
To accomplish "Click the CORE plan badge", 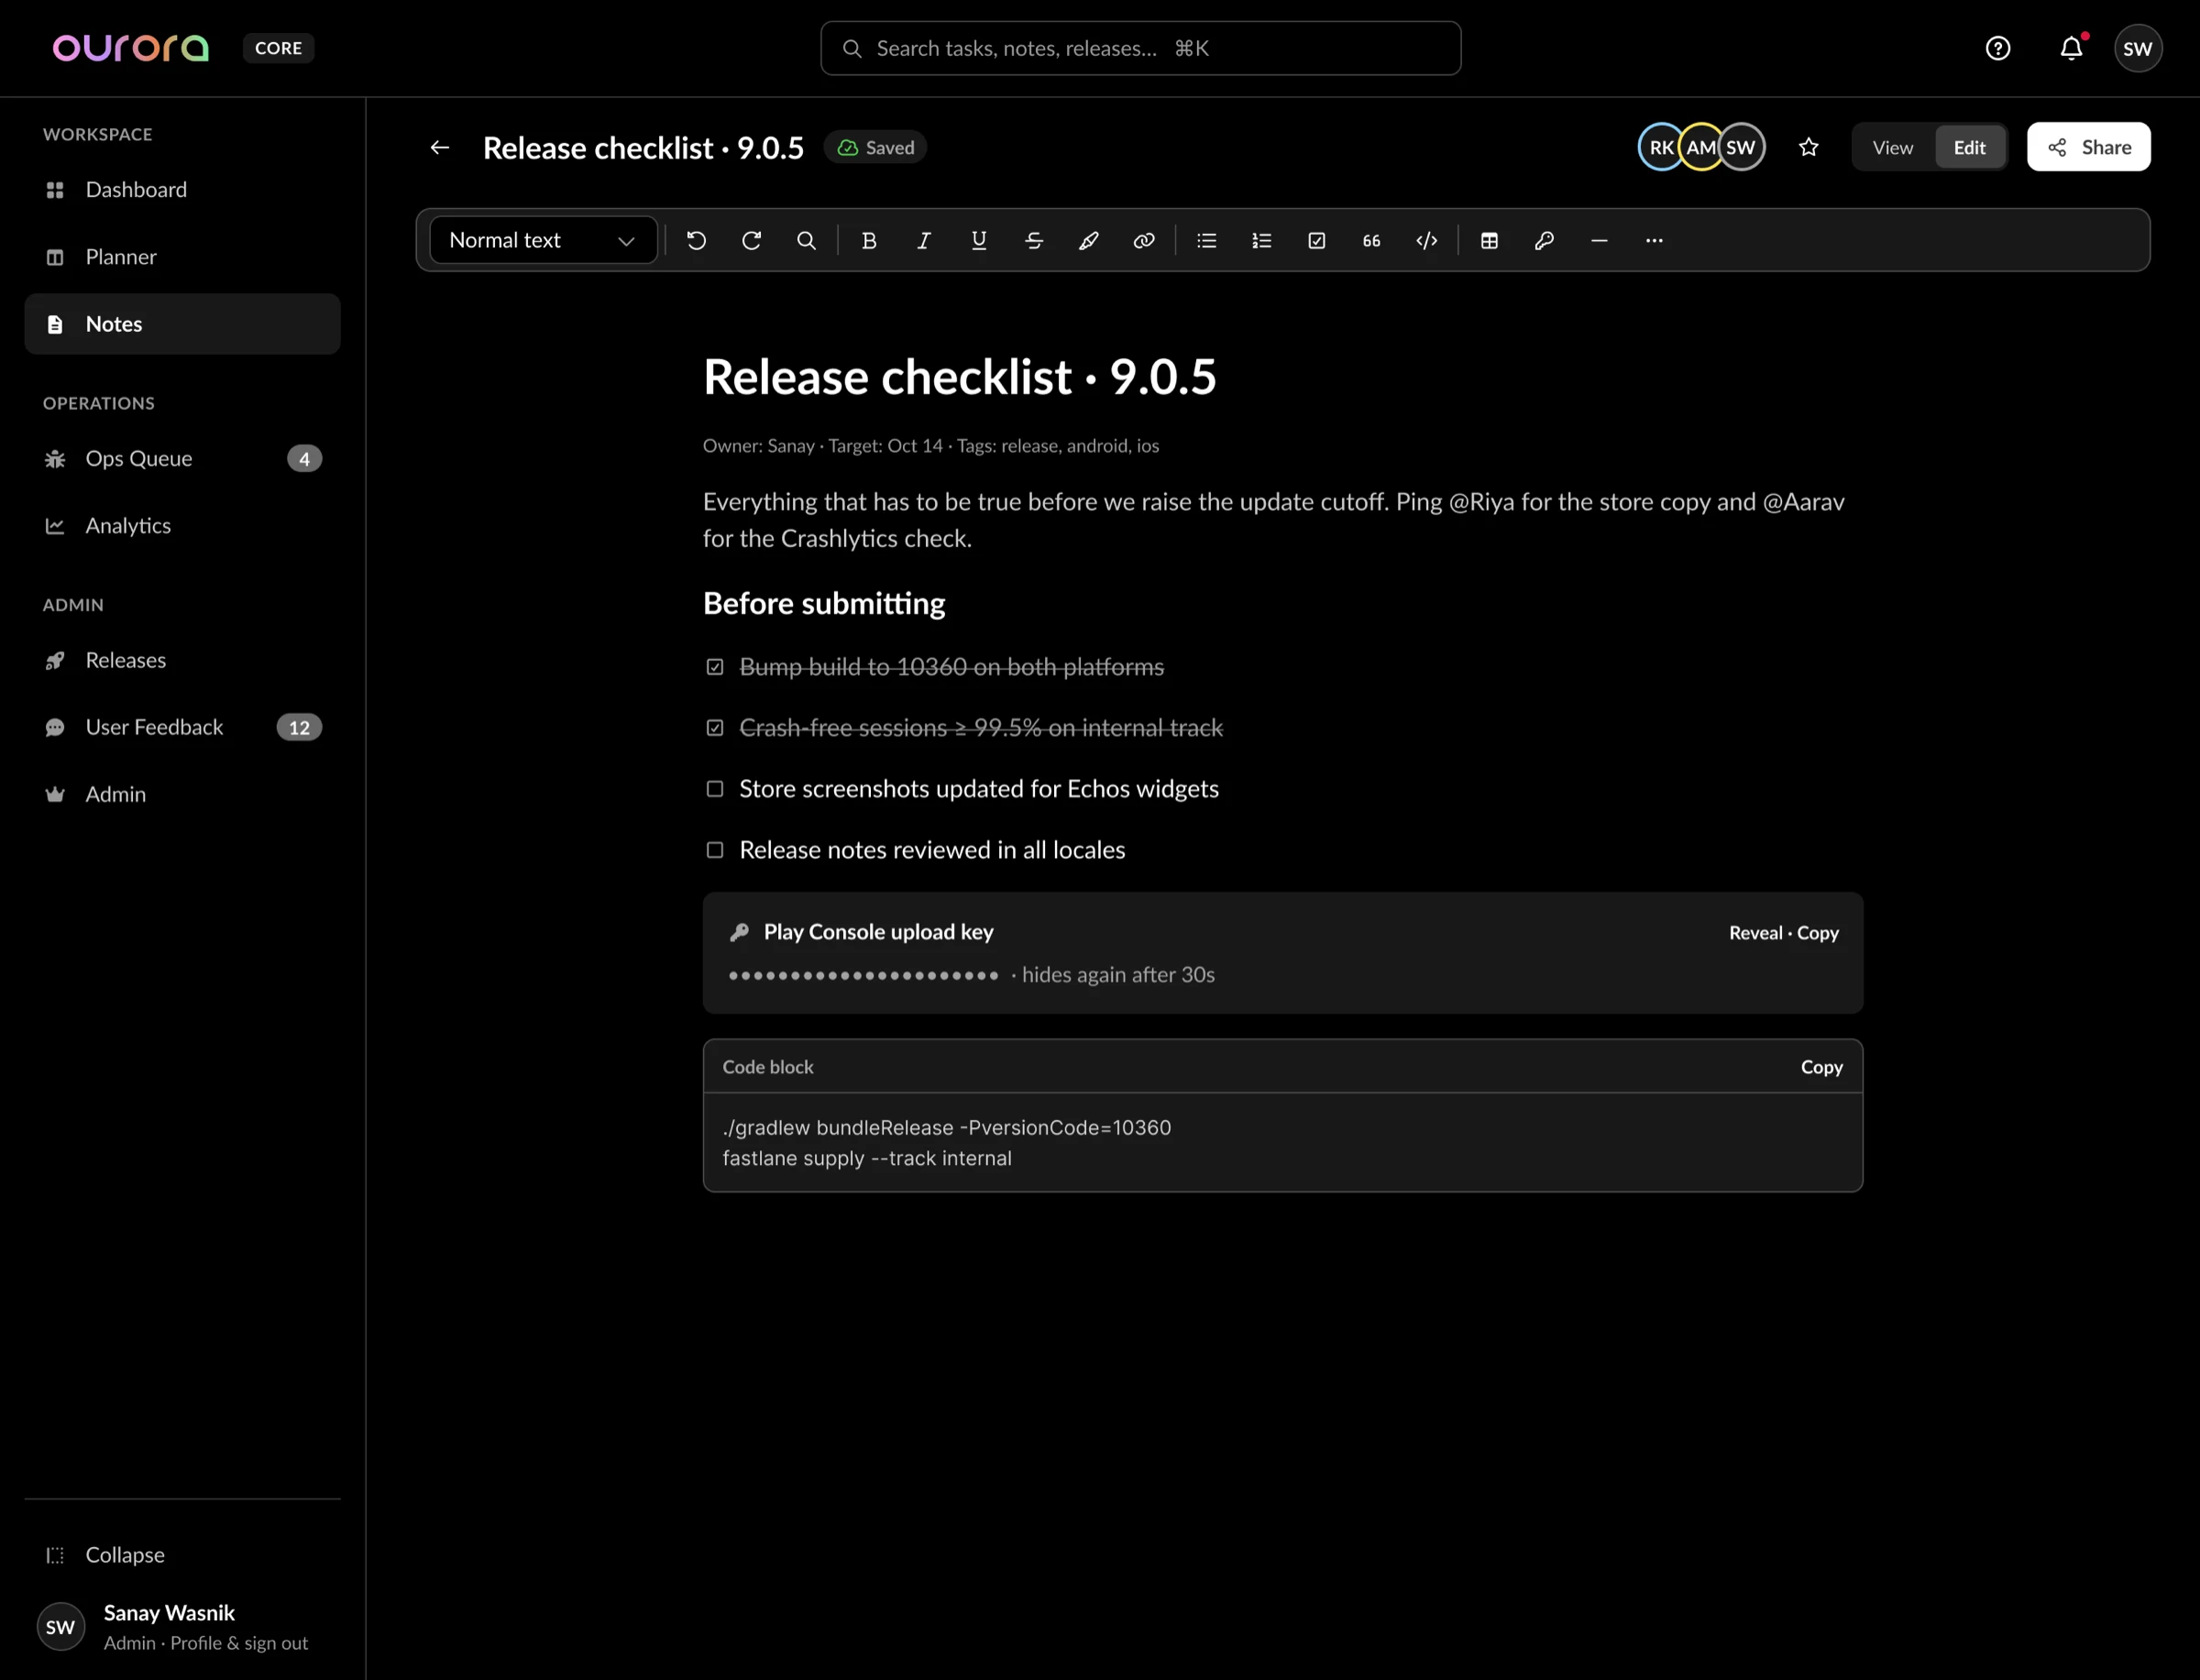I will click(x=278, y=48).
